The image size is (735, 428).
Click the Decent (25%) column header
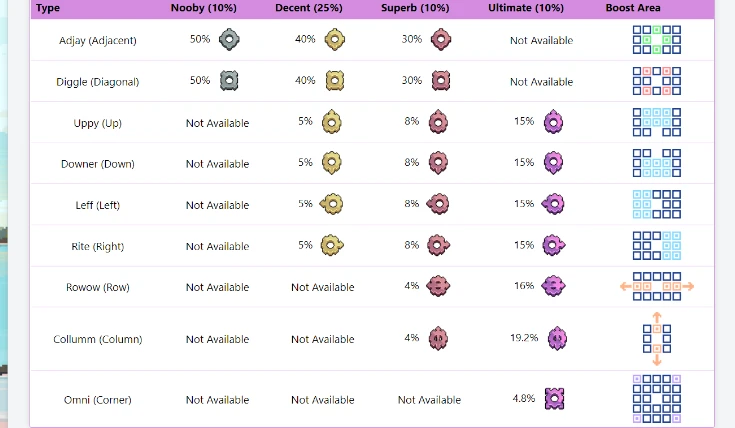[x=309, y=8]
